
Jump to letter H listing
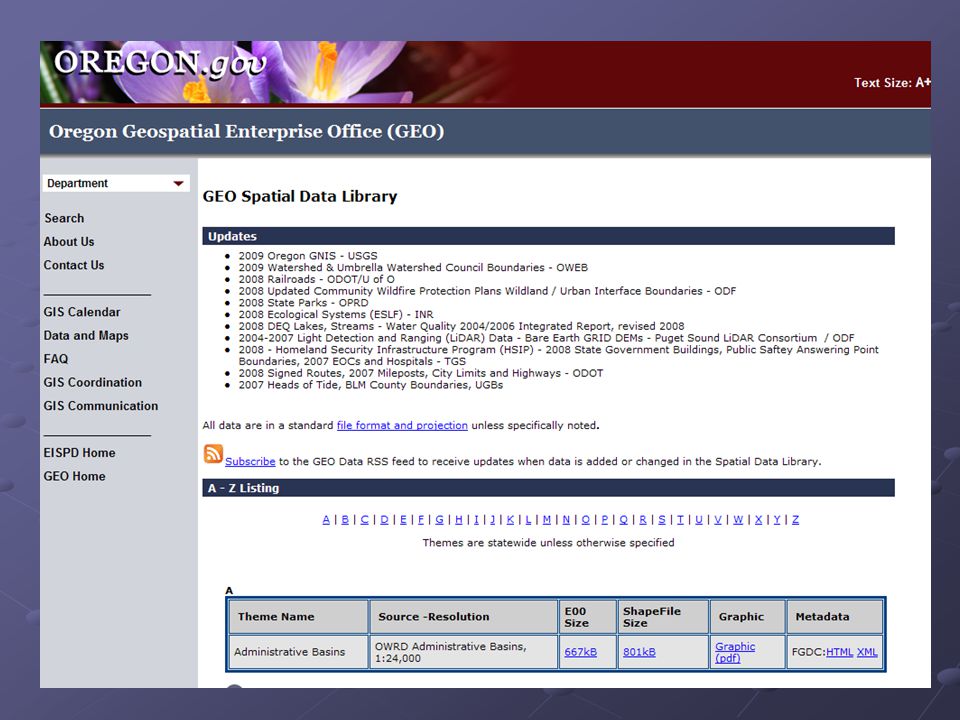(459, 519)
